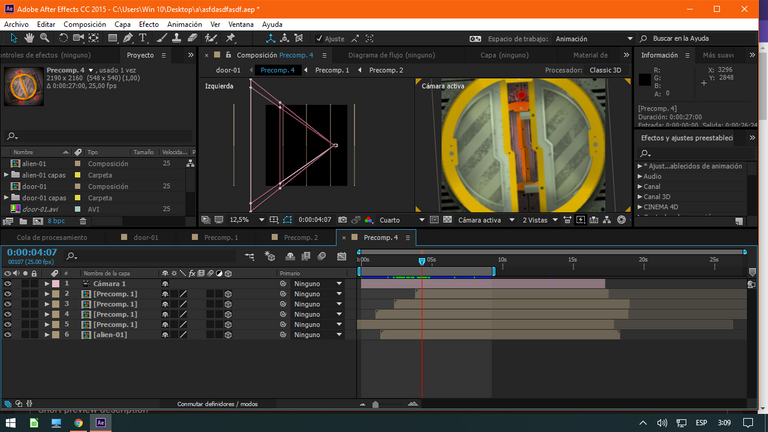The height and width of the screenshot is (432, 768).
Task: Open the 2 Vistas layout dropdown
Action: click(x=540, y=220)
